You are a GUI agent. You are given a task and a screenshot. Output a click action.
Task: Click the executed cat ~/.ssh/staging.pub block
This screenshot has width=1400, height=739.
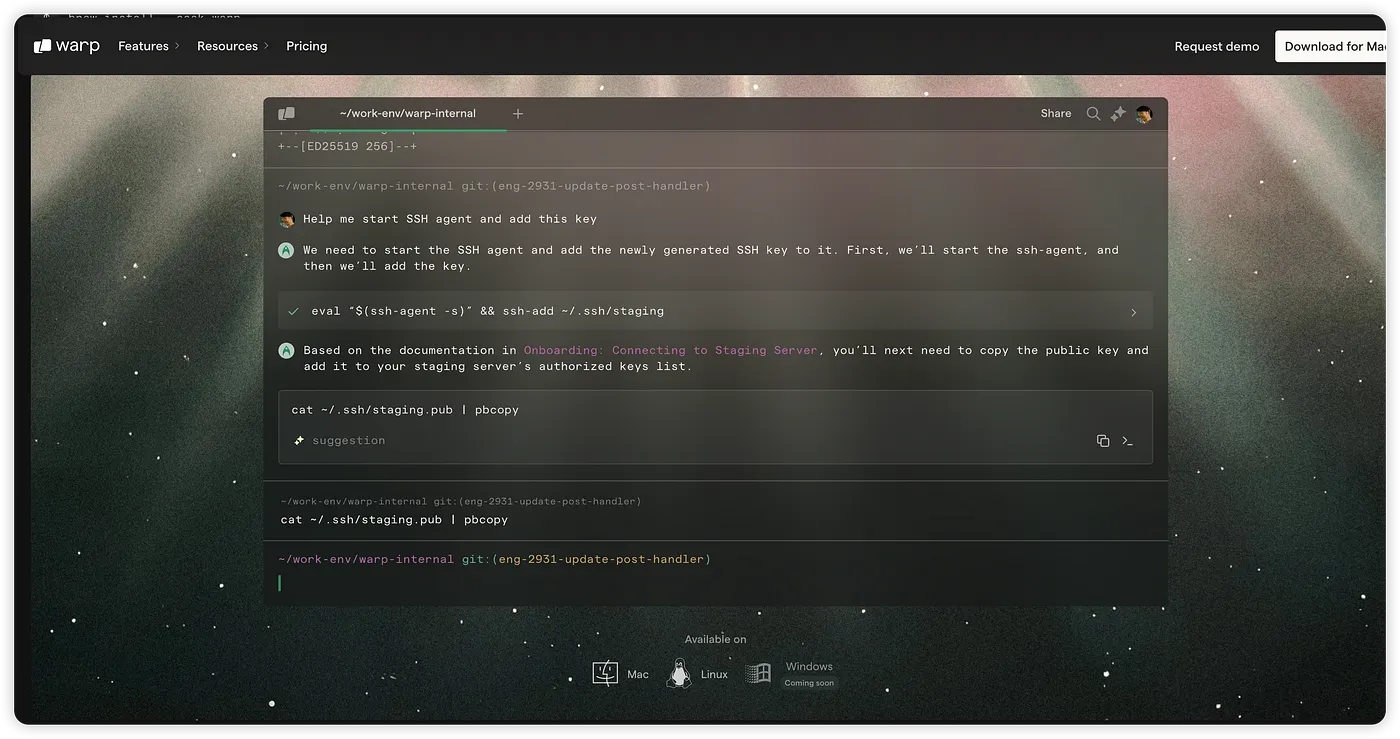click(x=715, y=511)
